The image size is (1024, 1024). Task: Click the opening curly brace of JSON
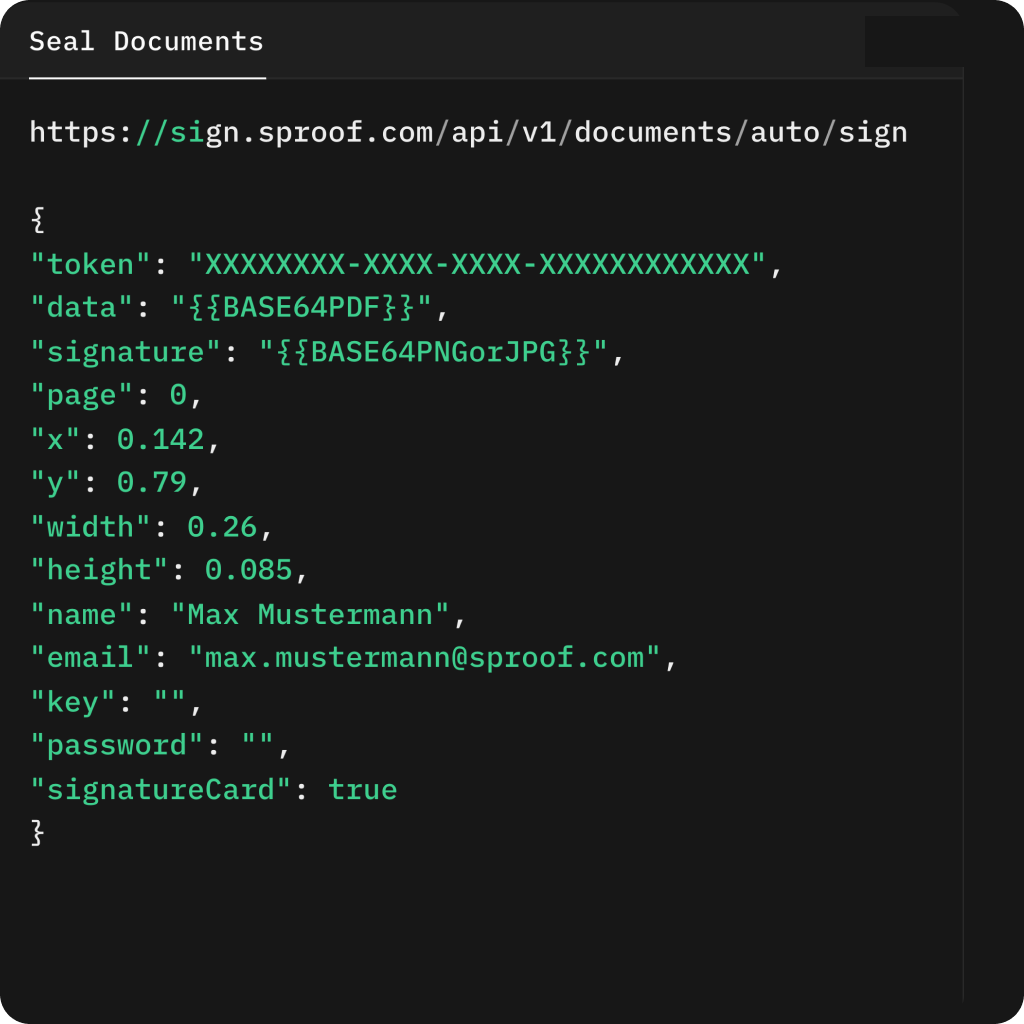pyautogui.click(x=37, y=220)
